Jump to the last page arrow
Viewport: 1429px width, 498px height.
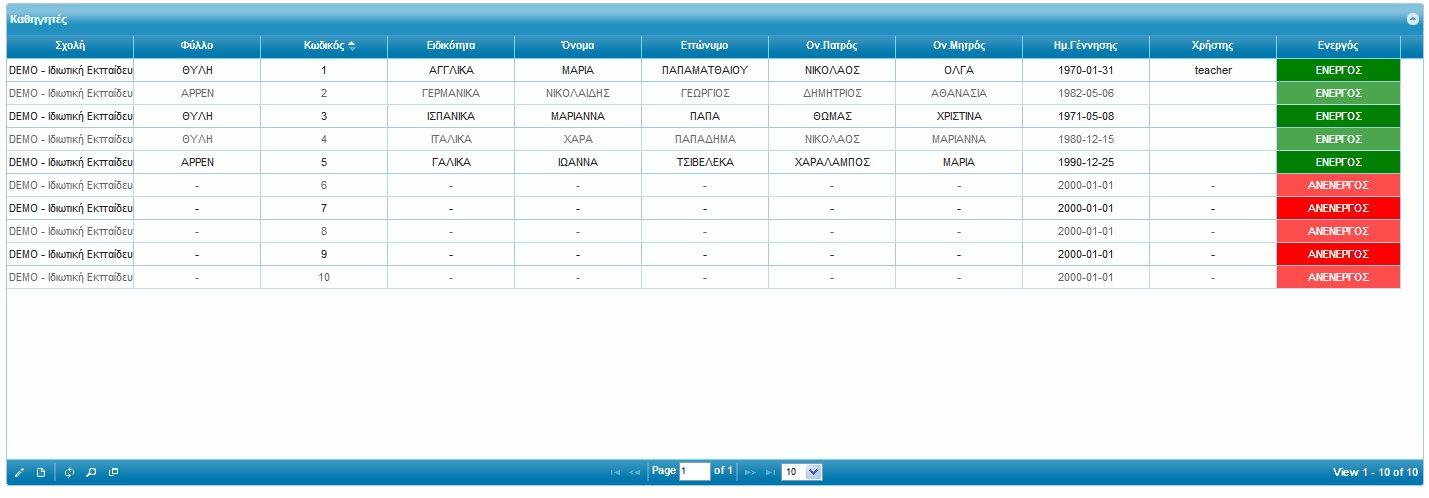pos(770,472)
